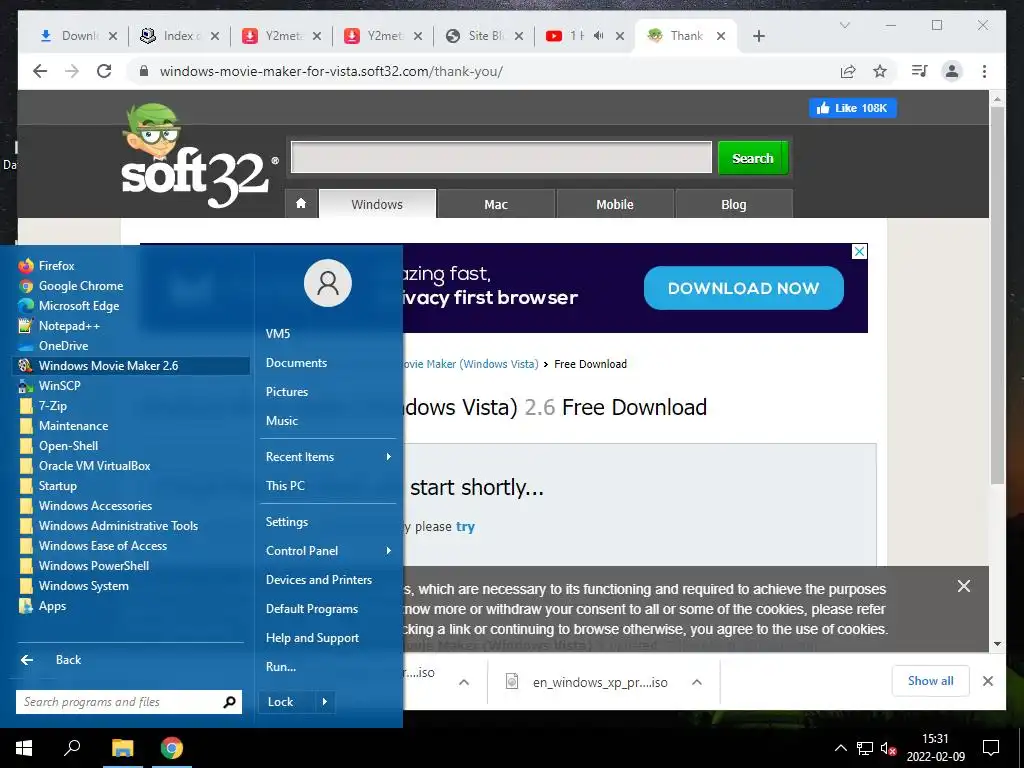Click the Chrome icon on the taskbar
This screenshot has height=768, width=1024.
pyautogui.click(x=172, y=748)
